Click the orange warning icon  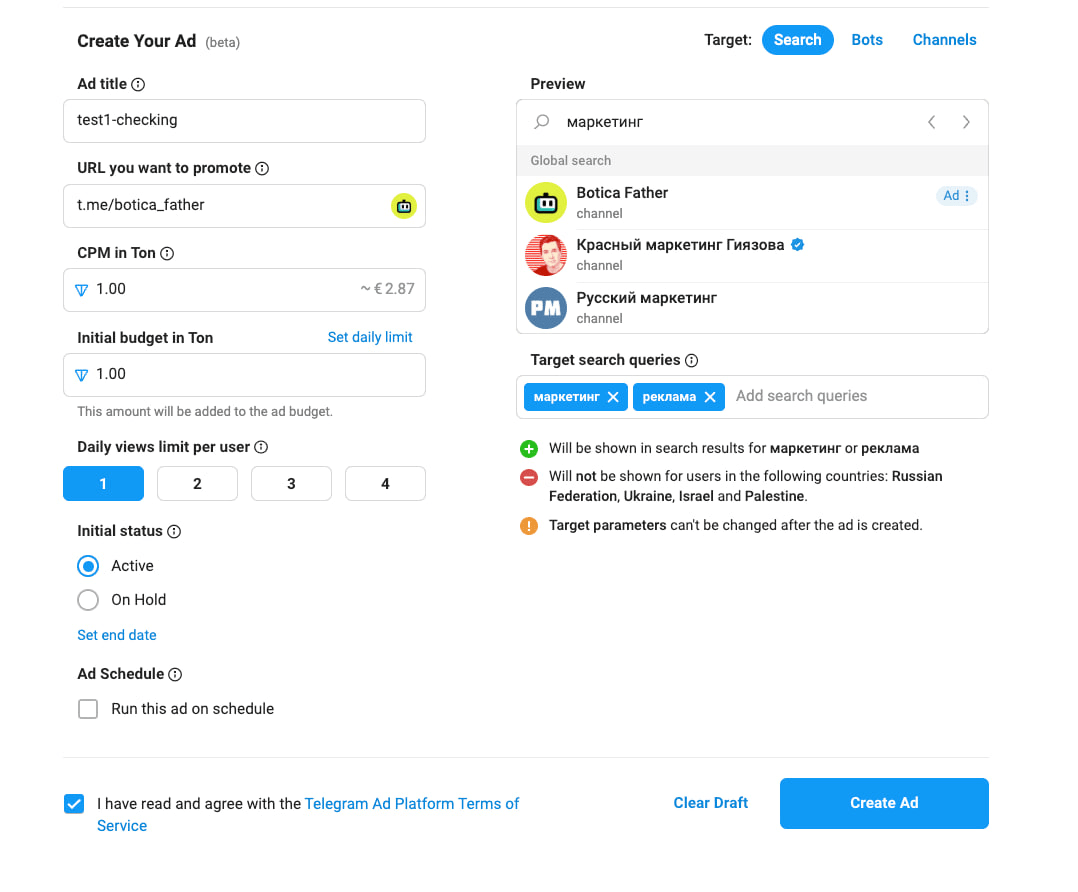click(529, 526)
